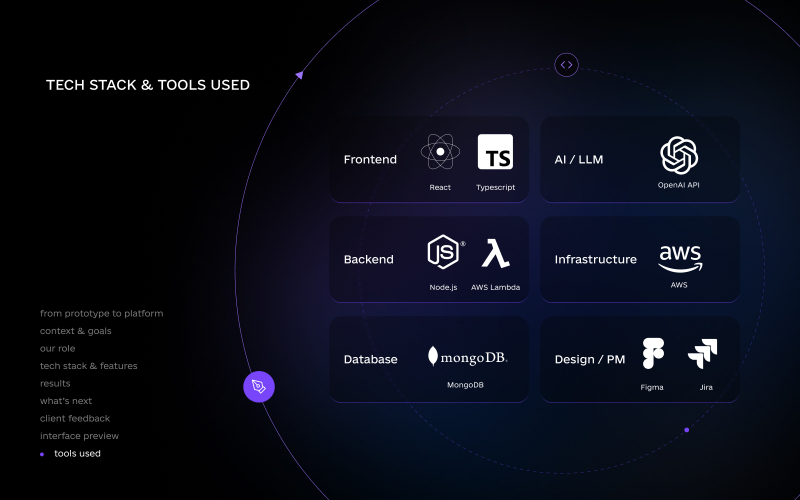The image size is (800, 500).
Task: Click the 'Design / PM' category label
Action: pyautogui.click(x=590, y=359)
